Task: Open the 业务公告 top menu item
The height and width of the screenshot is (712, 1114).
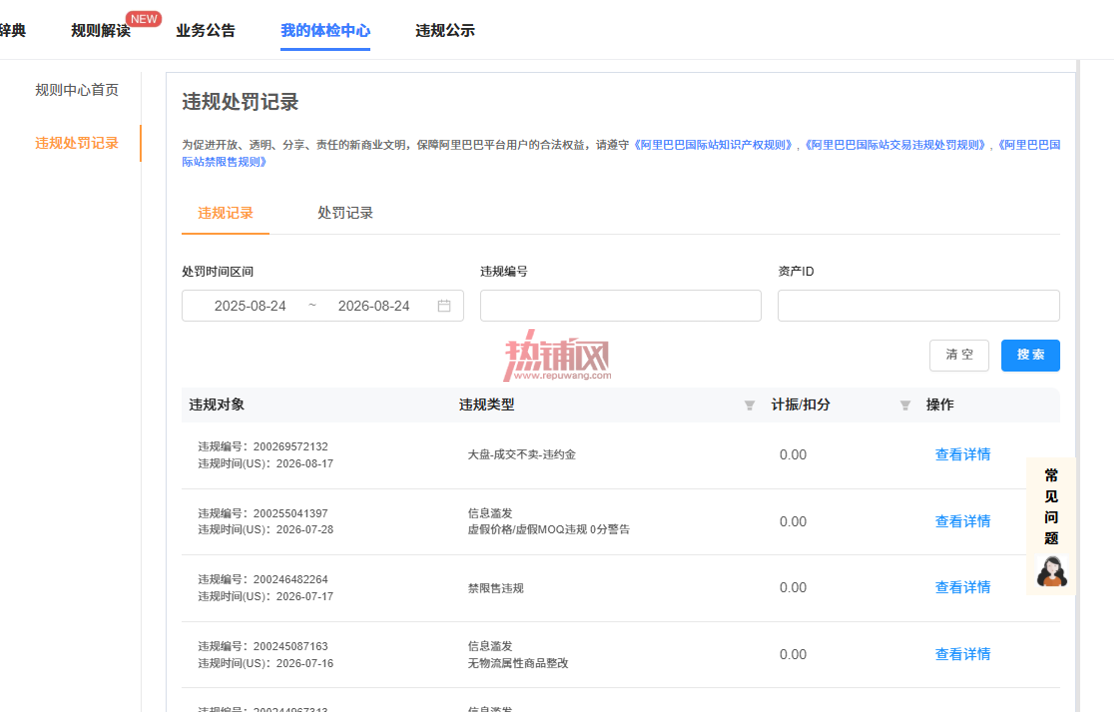Action: [205, 31]
